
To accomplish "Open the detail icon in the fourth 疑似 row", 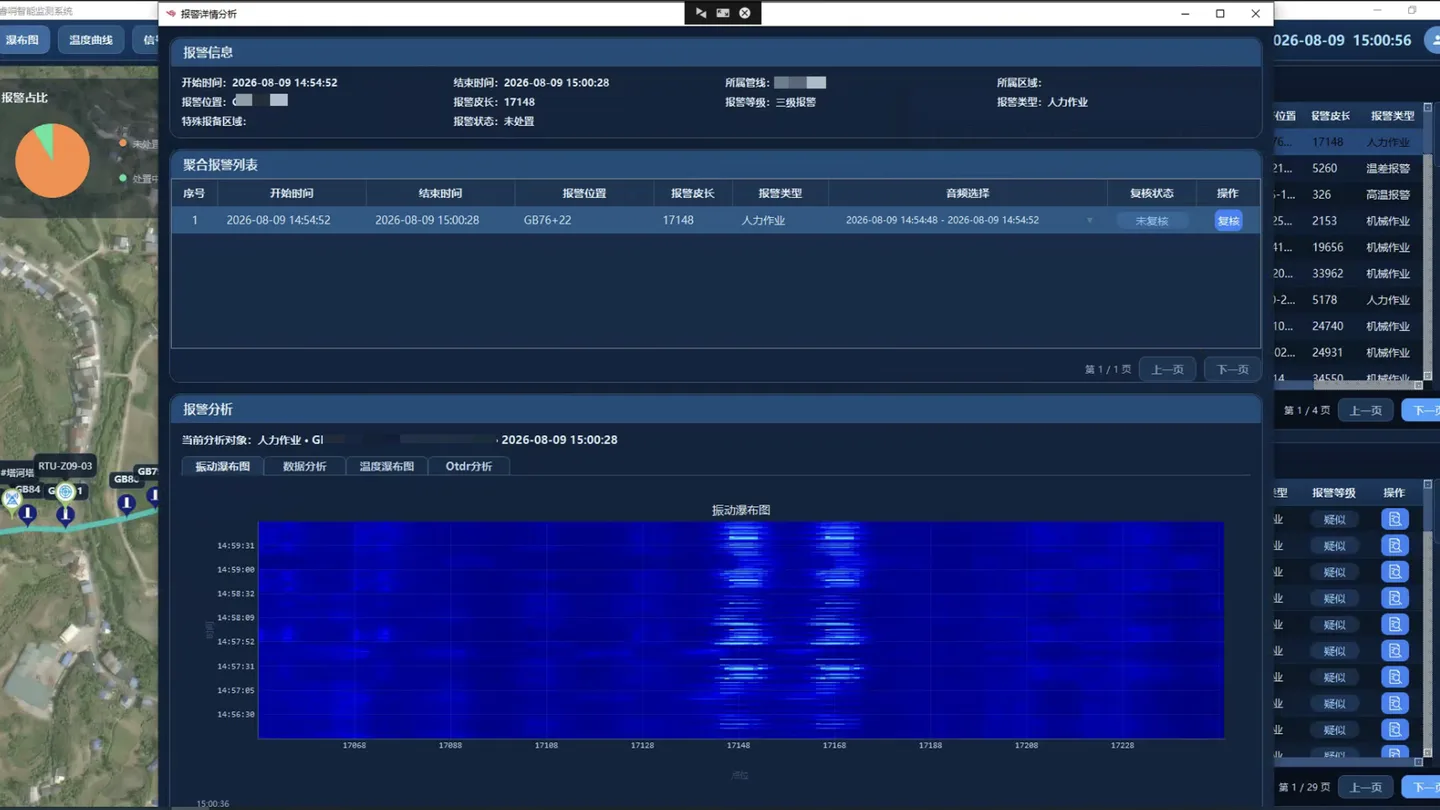I will [1394, 598].
